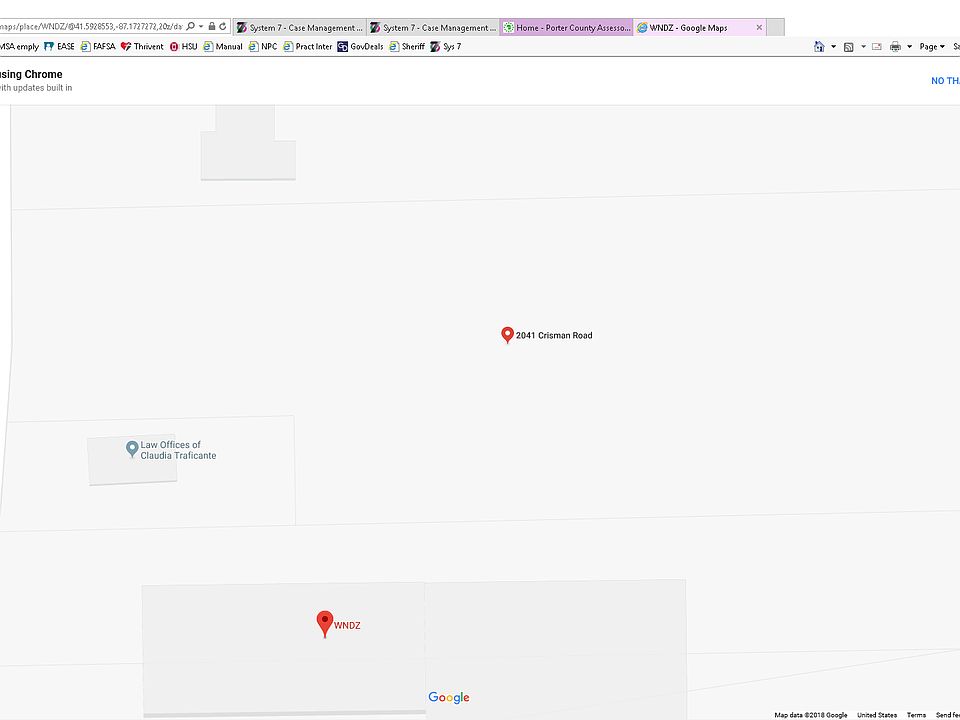960x720 pixels.
Task: Click the Law Offices of Claudia Traficante pin
Action: tap(132, 449)
